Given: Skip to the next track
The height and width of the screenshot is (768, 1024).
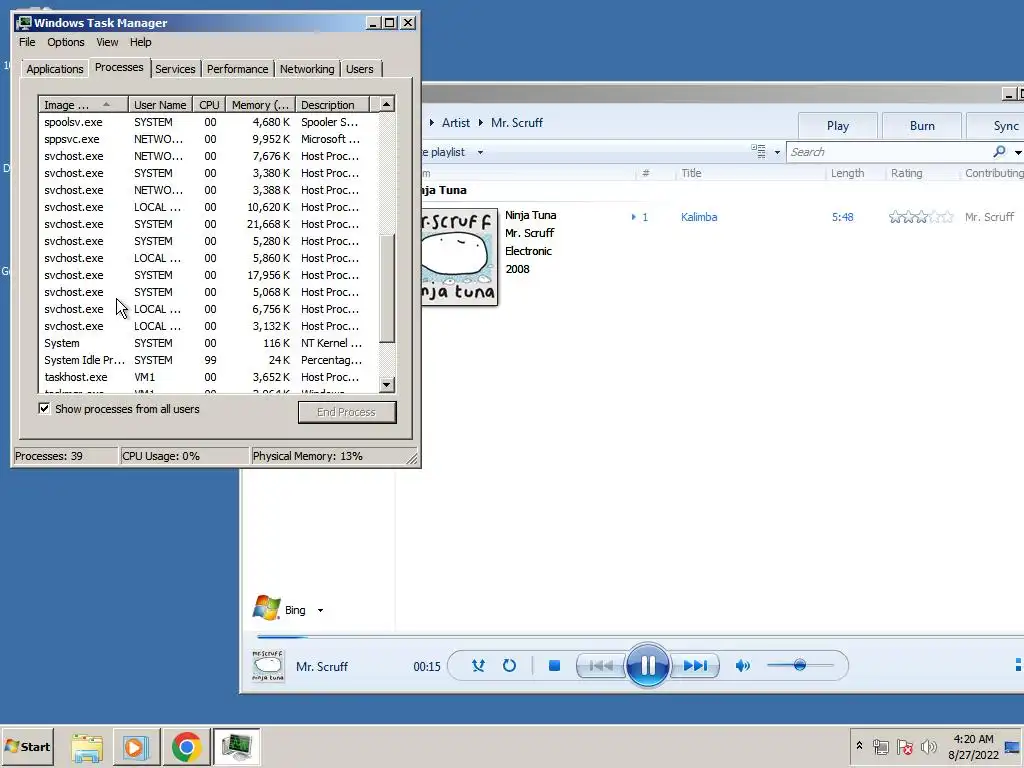Looking at the screenshot, I should 695,665.
